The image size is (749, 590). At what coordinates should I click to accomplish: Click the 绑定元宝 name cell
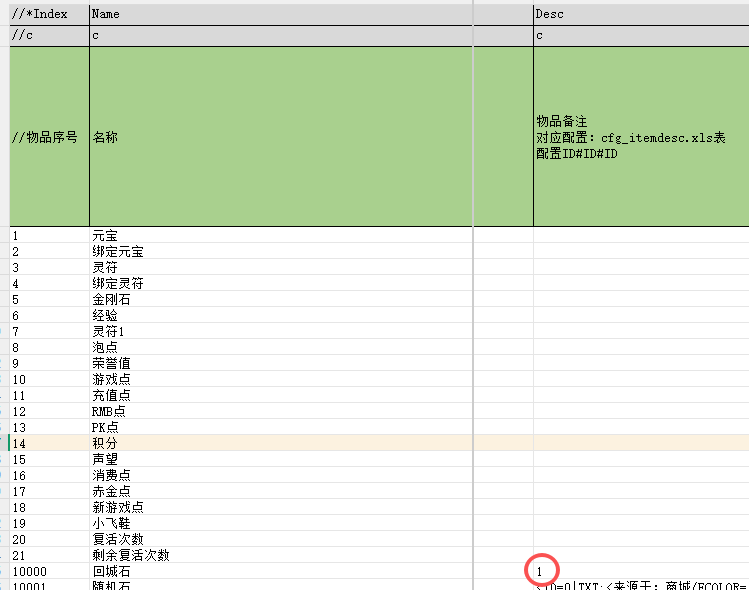117,251
